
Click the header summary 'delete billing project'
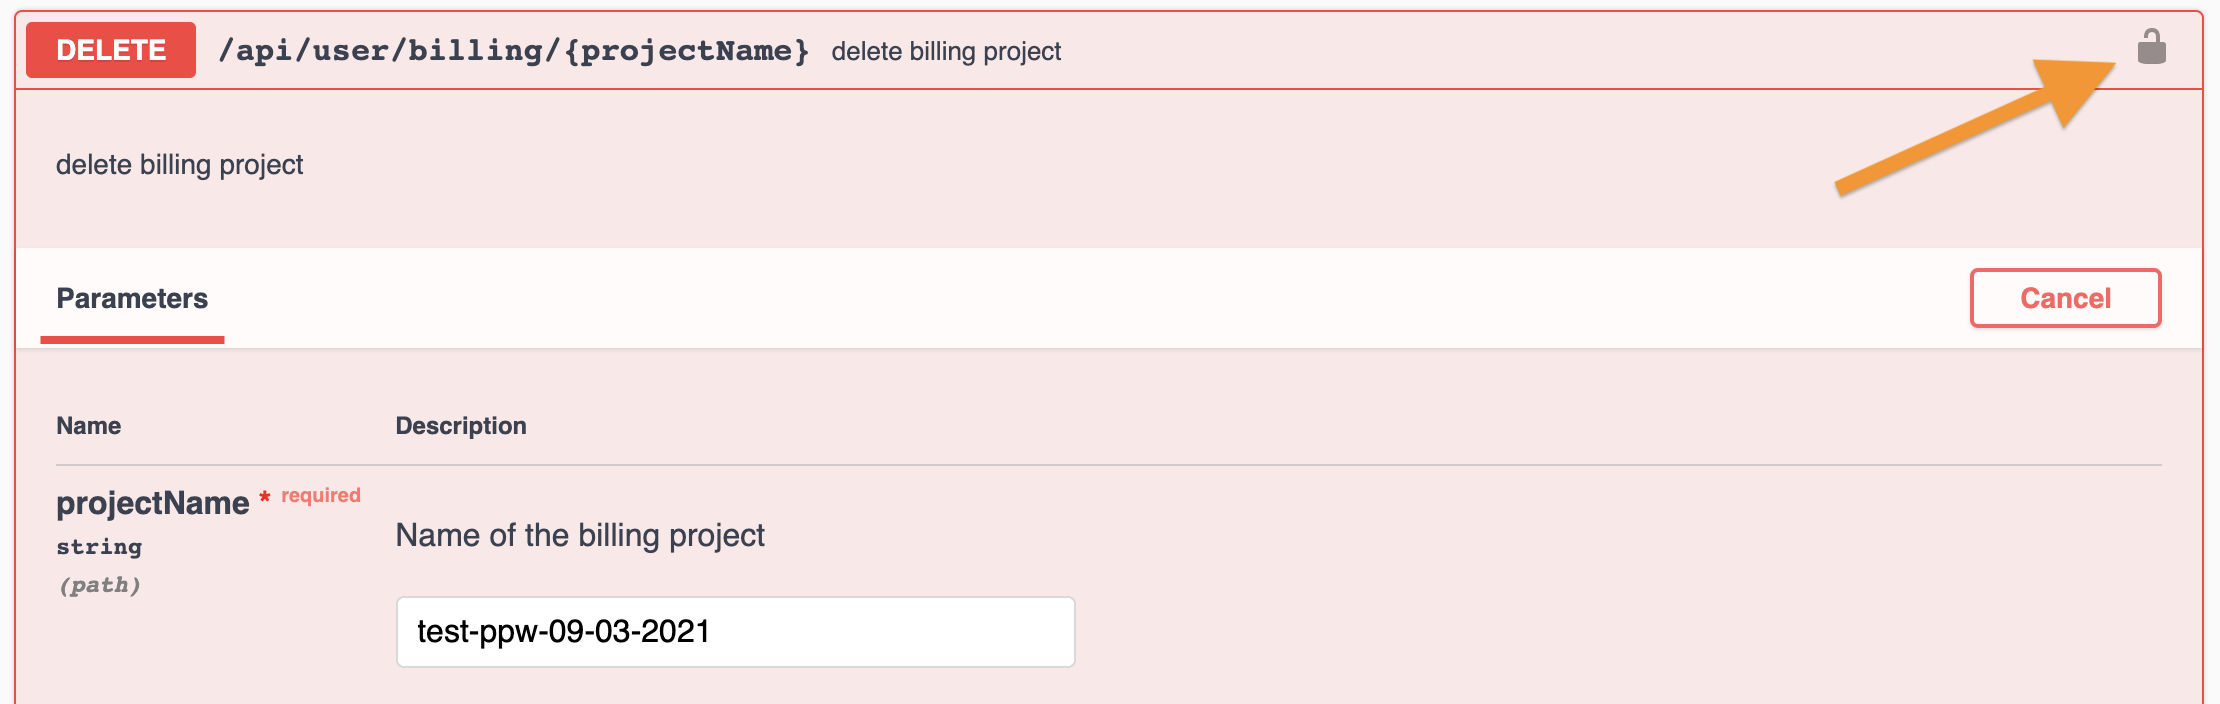coord(946,51)
